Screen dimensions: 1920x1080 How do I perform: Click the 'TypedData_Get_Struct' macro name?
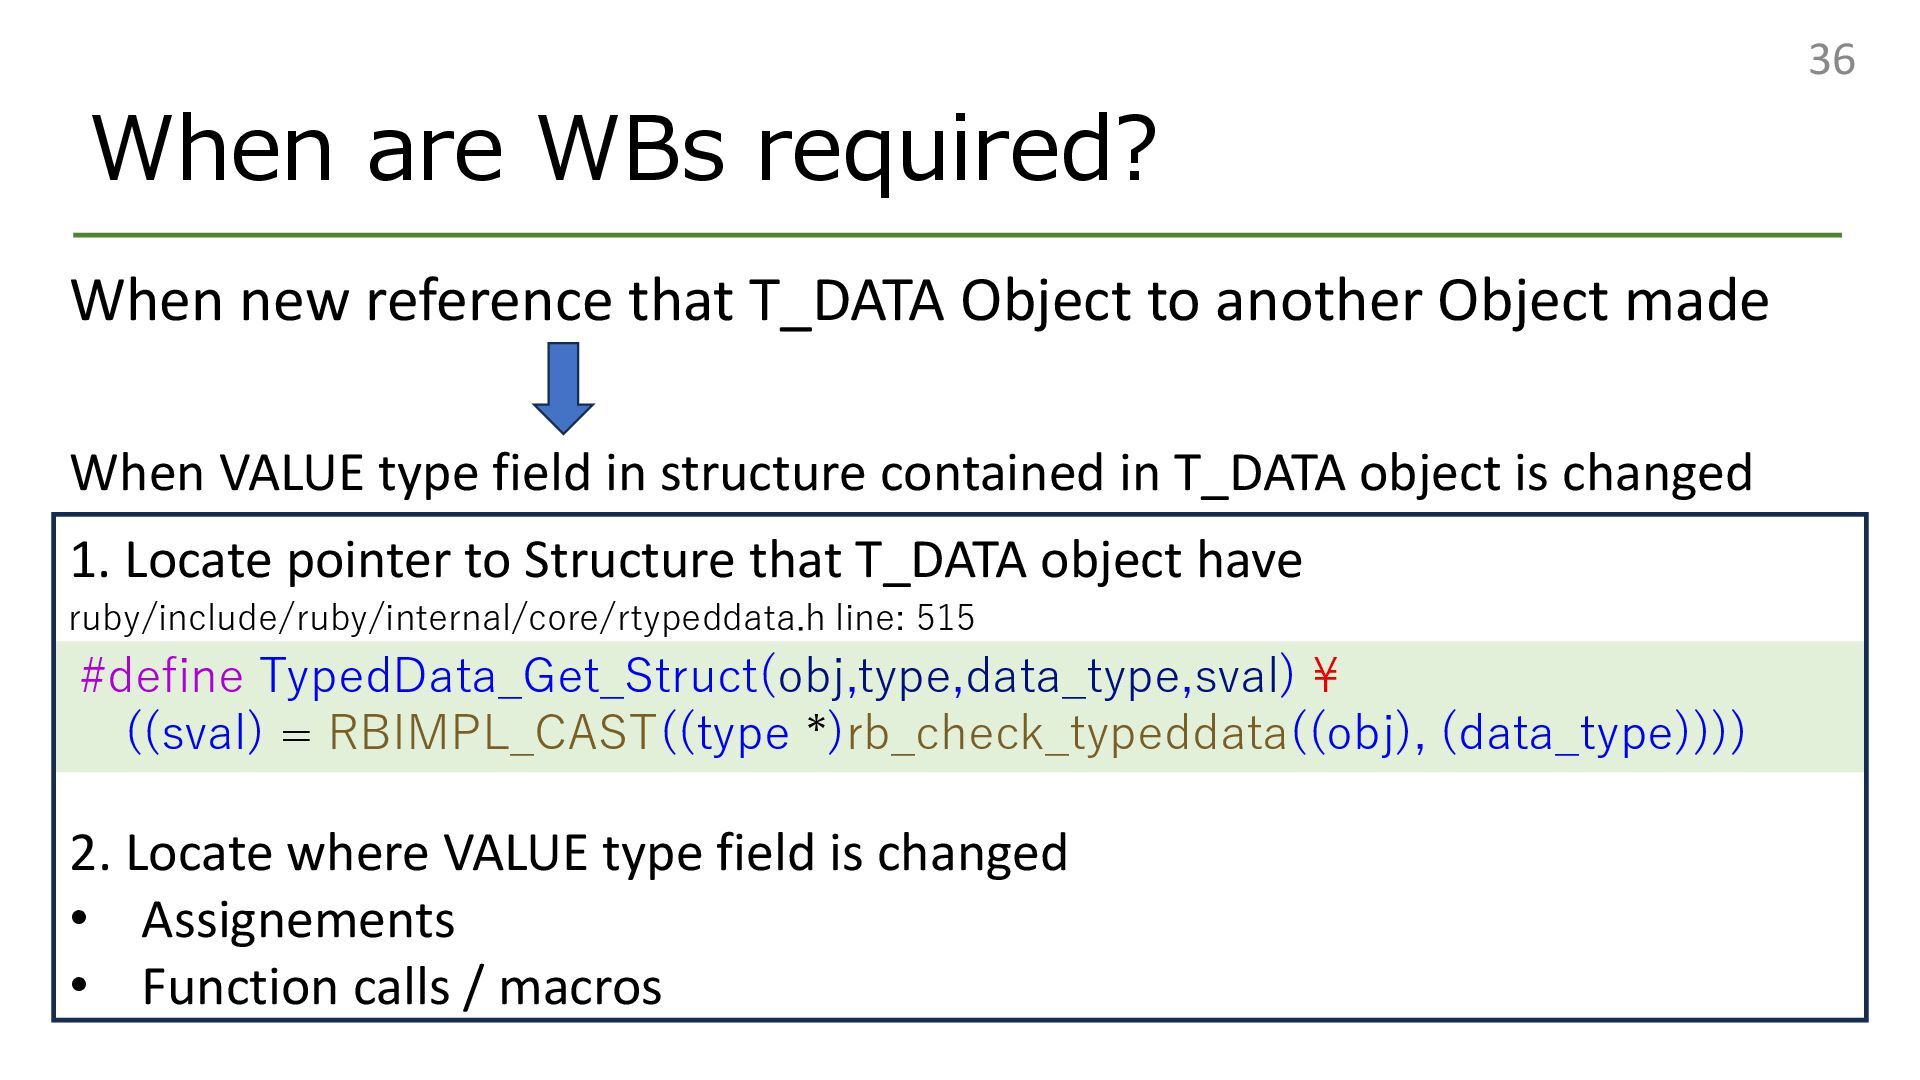click(x=509, y=676)
